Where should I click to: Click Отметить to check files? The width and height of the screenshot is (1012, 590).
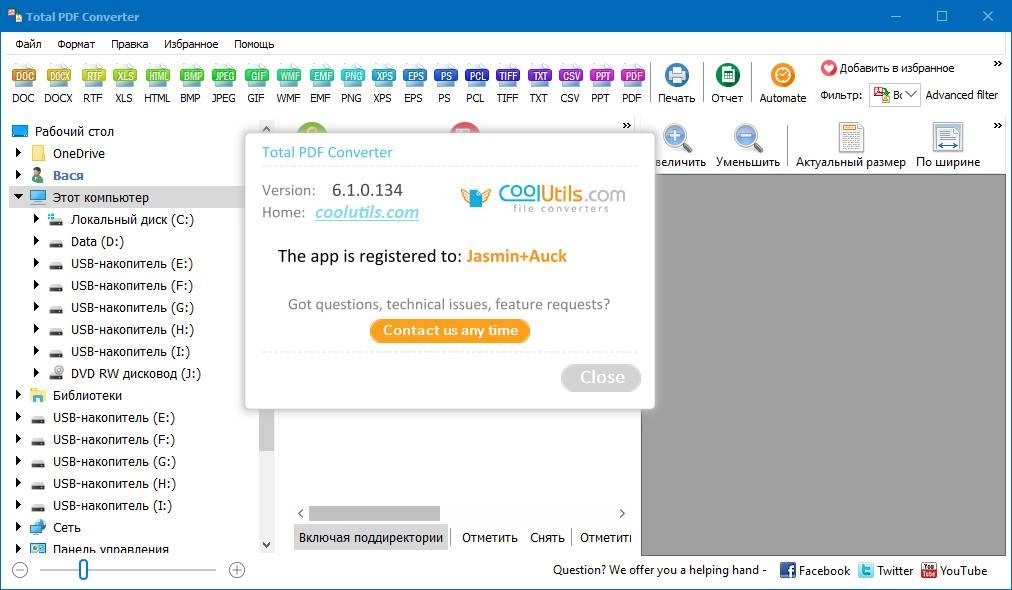tap(490, 538)
